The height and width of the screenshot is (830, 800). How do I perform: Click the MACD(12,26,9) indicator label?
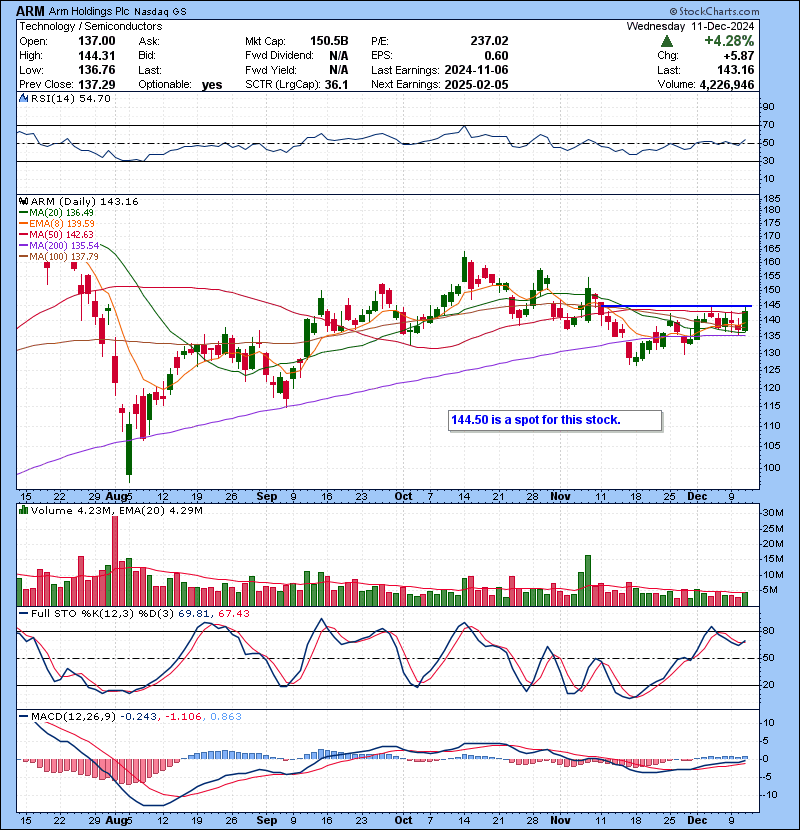pos(73,716)
